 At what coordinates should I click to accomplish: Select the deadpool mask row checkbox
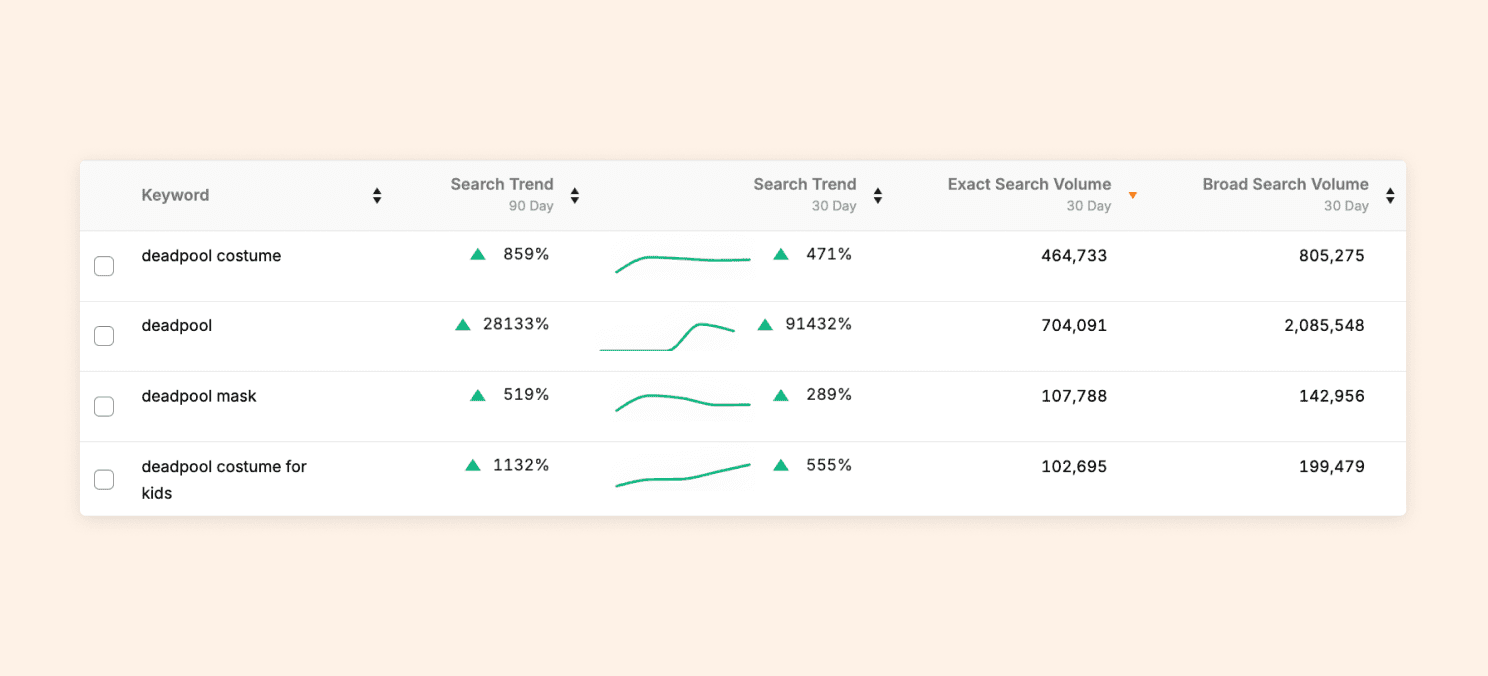(104, 406)
